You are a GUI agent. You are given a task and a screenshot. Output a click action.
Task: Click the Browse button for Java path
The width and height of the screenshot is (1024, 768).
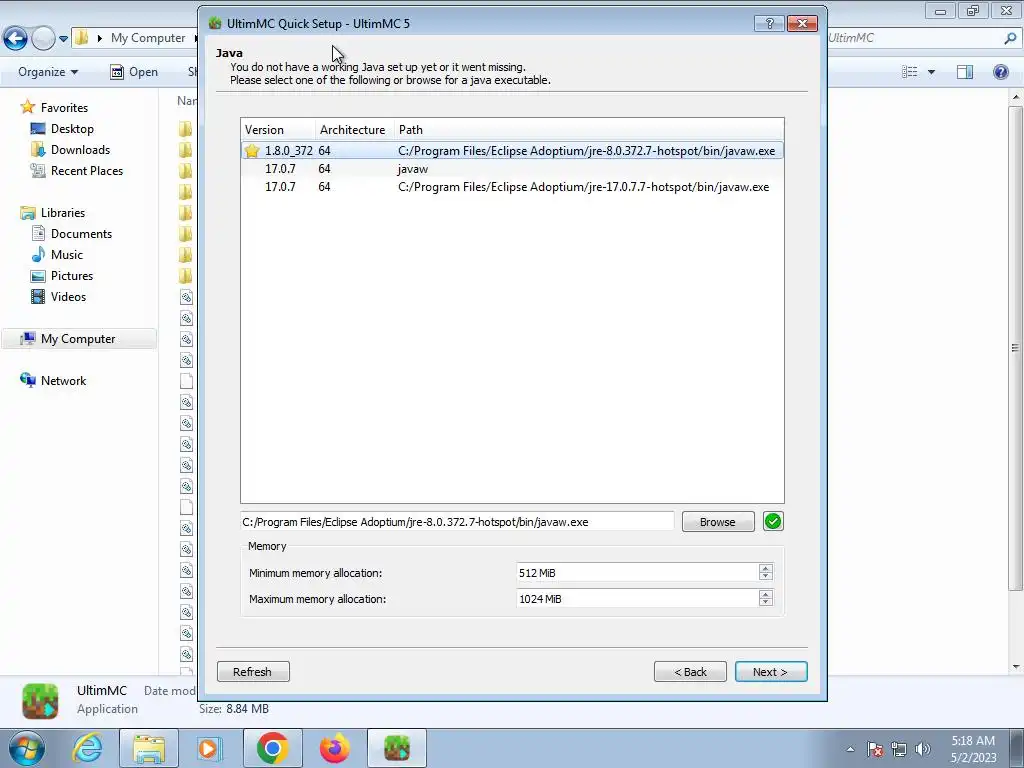[x=718, y=522]
